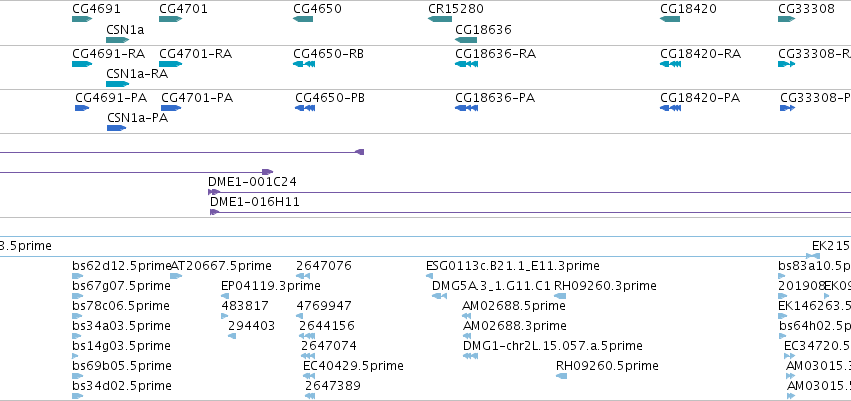Click the CG4701-RA transcript glyph
Image resolution: width=851 pixels, height=401 pixels.
[170, 64]
